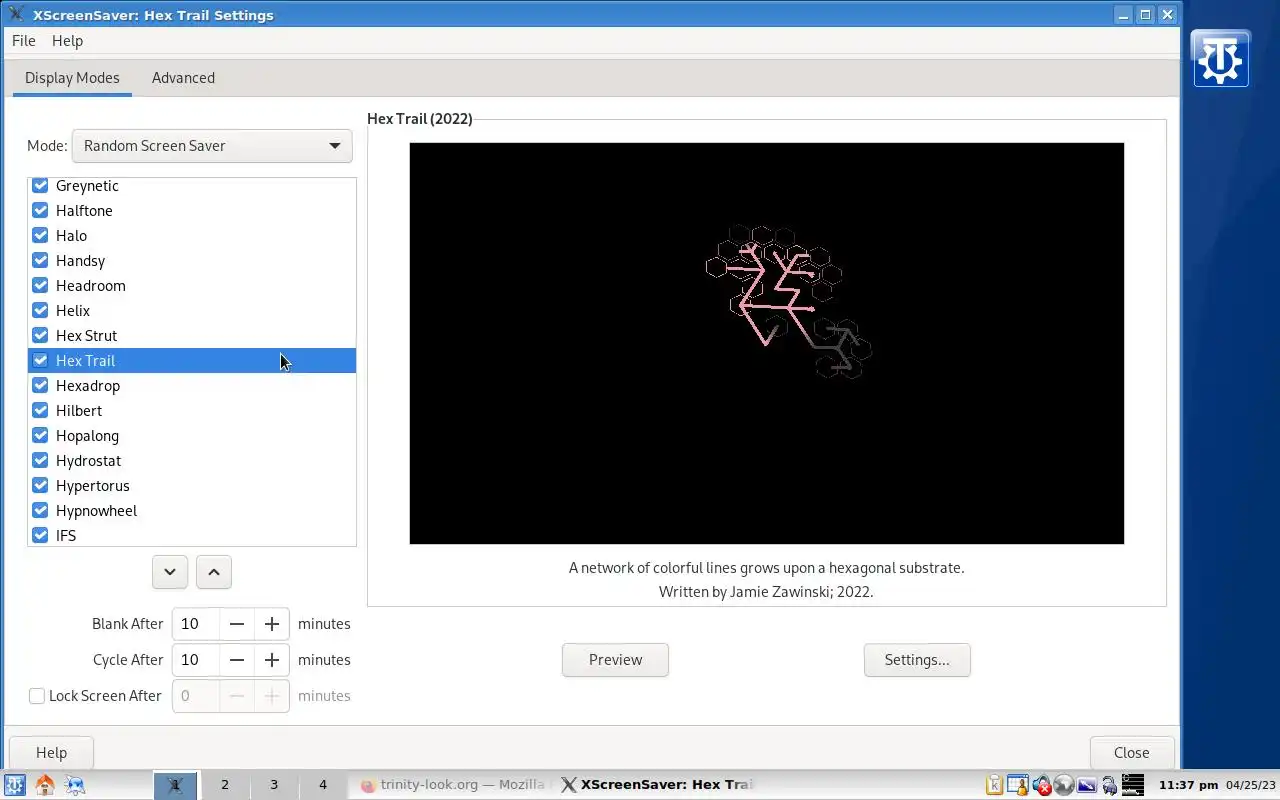Open the display settings tray icon
The width and height of the screenshot is (1280, 800).
pos(1087,785)
